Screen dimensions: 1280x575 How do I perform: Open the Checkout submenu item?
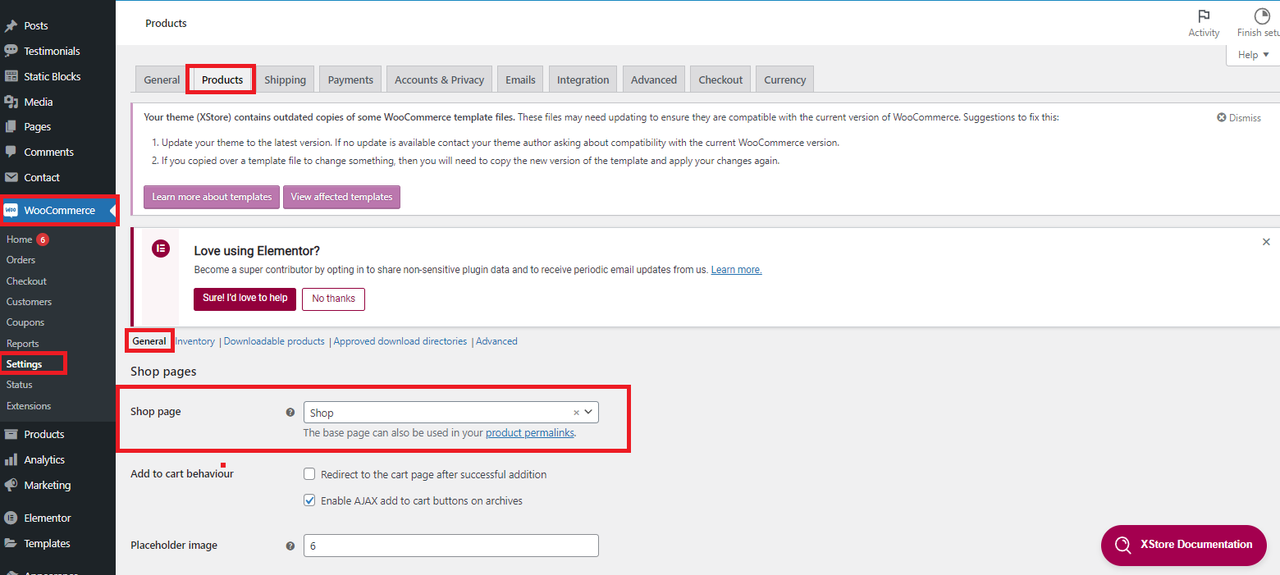pos(26,281)
